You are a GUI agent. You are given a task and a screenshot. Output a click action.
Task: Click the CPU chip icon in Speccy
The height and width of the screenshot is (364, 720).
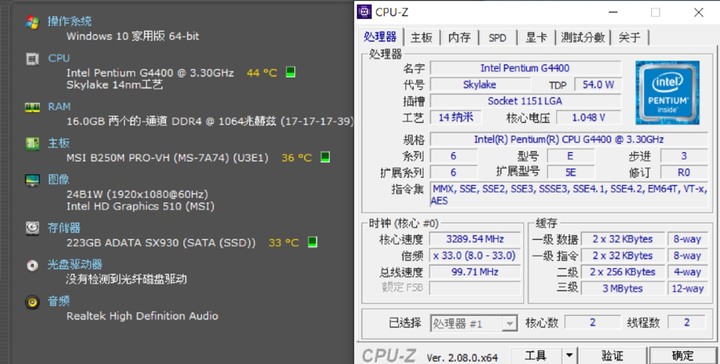click(x=32, y=59)
